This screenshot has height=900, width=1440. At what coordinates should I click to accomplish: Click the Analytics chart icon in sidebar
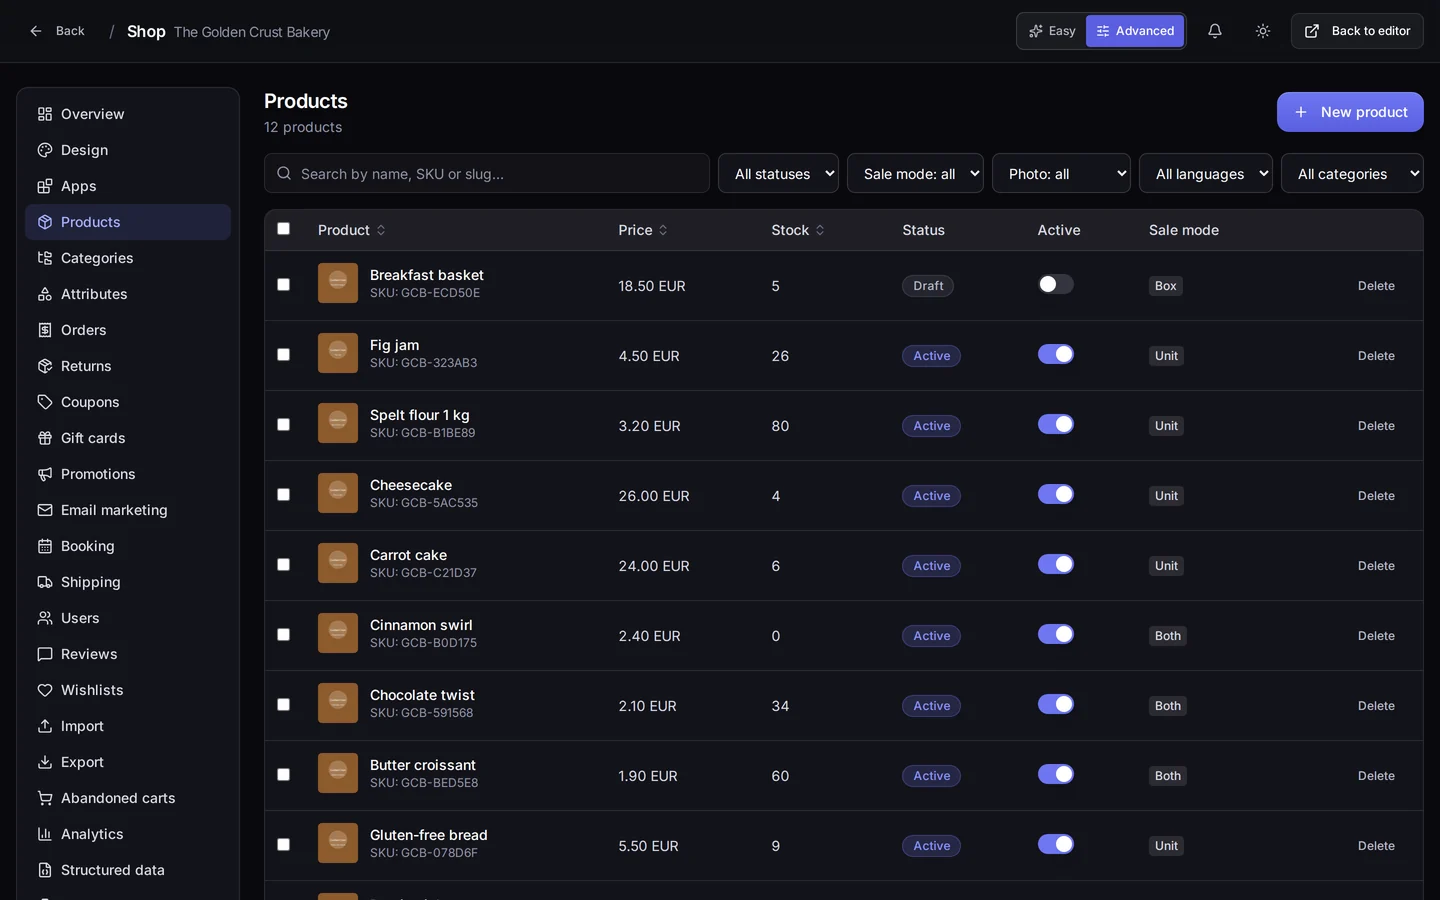tap(45, 834)
